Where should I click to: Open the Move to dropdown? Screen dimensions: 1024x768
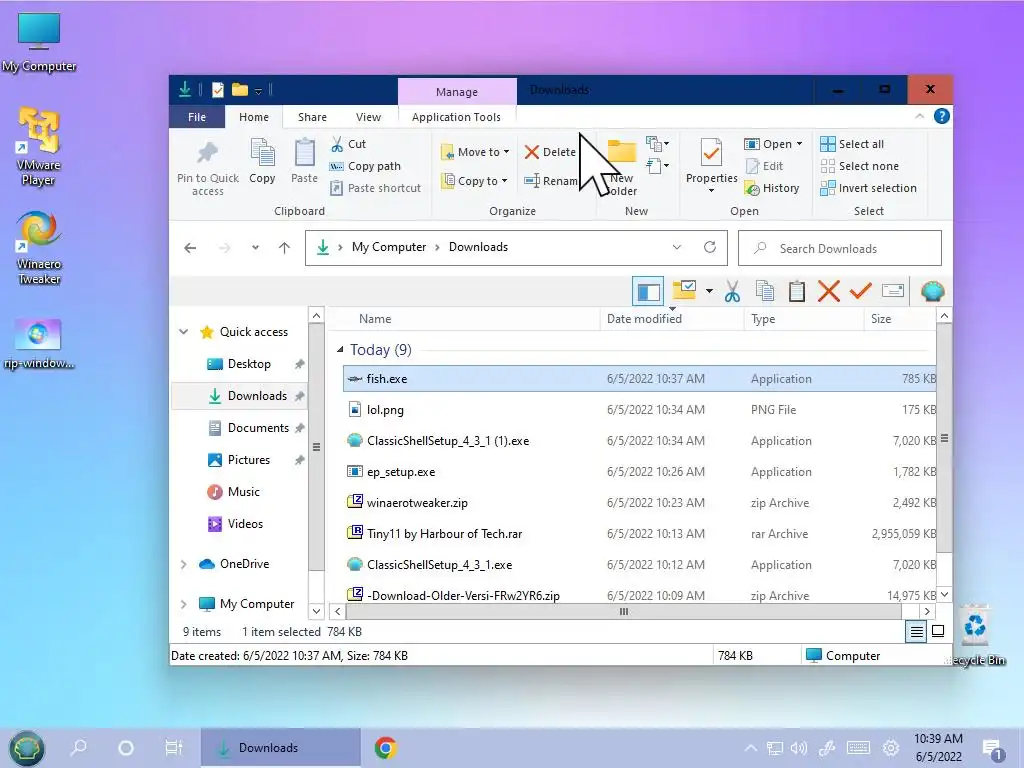coord(475,152)
